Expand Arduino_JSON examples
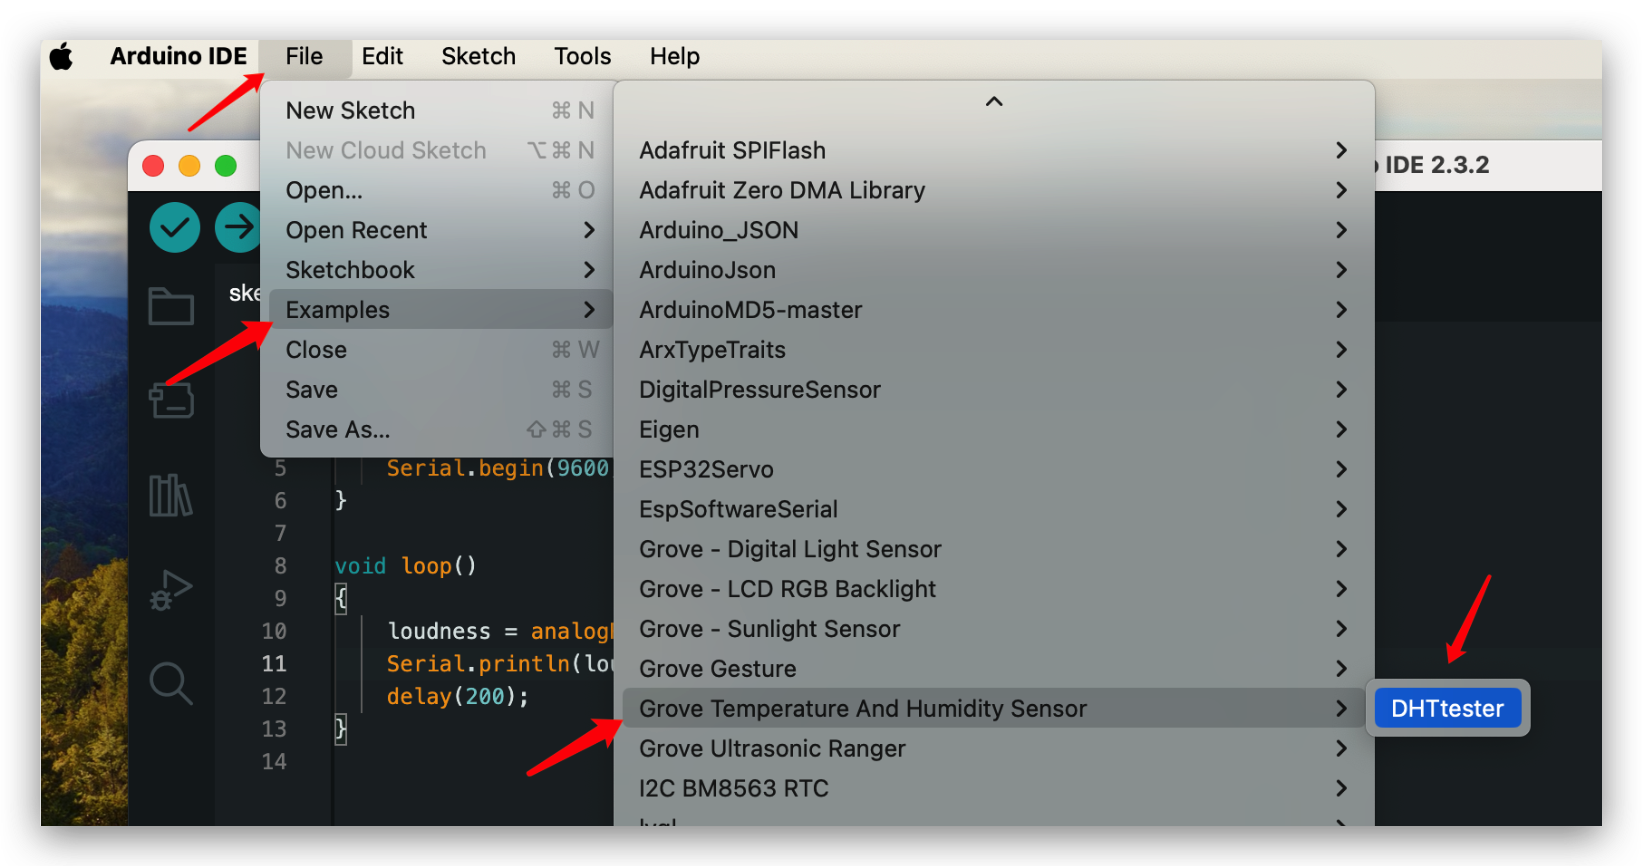Image resolution: width=1642 pixels, height=866 pixels. 994,230
